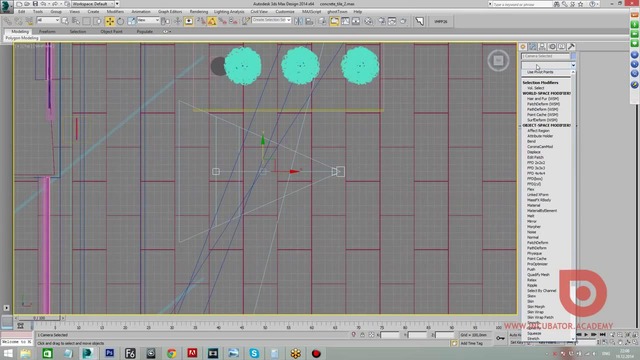Open the Hierarchy command panel tab
640x360 pixels.
point(542,47)
